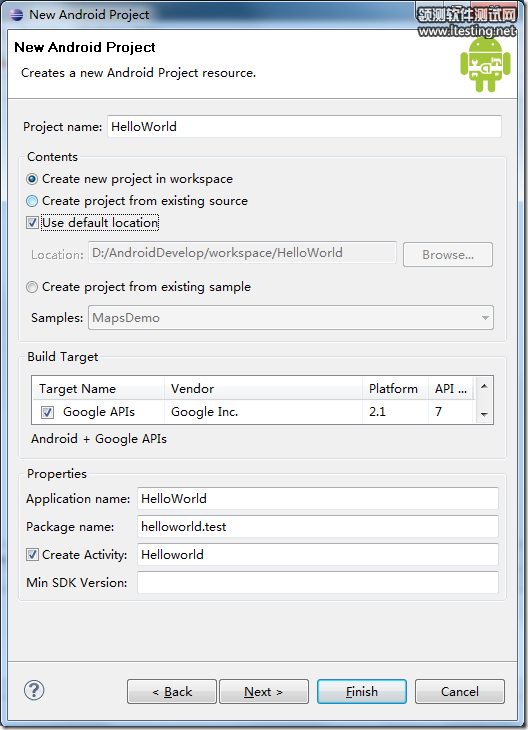Viewport: 528px width, 730px height.
Task: Go back with the Back button
Action: 172,691
